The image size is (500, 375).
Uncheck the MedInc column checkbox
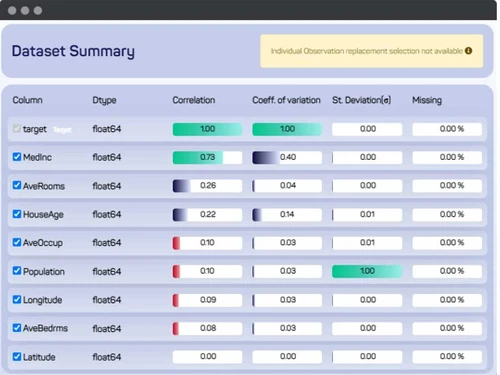(17, 157)
